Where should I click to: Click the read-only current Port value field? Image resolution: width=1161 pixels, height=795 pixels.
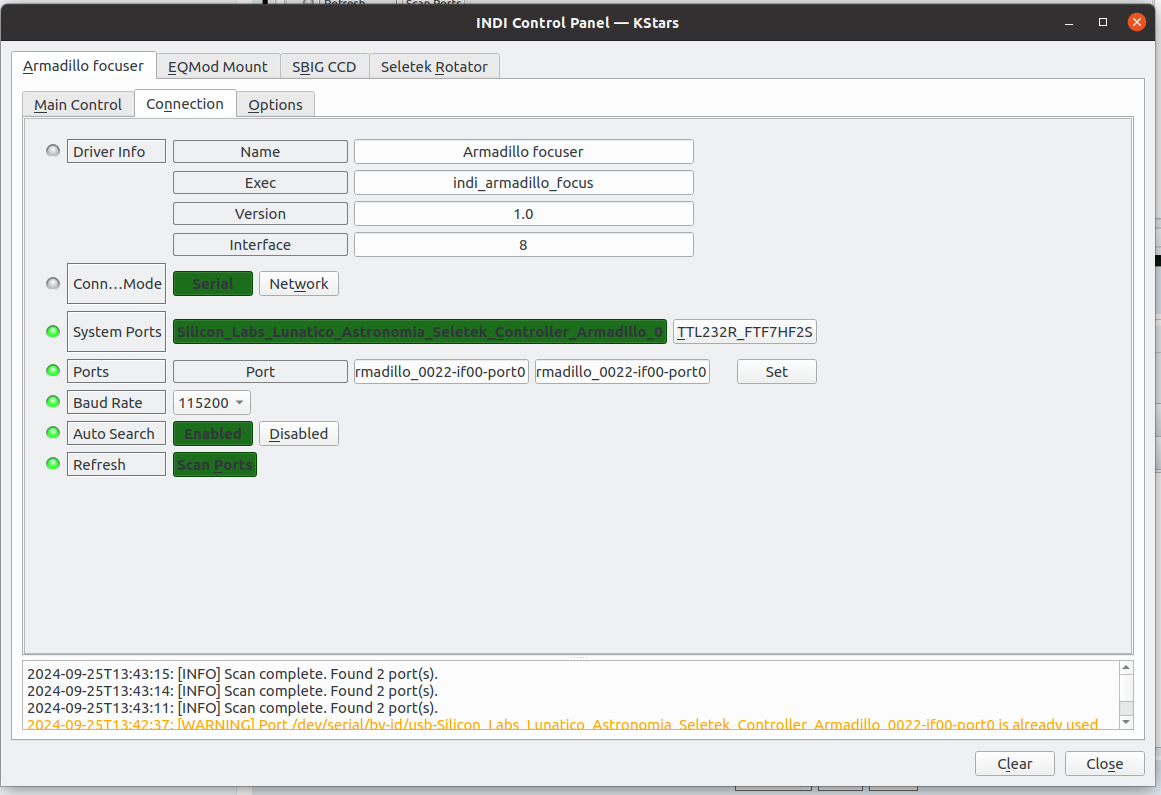click(441, 372)
